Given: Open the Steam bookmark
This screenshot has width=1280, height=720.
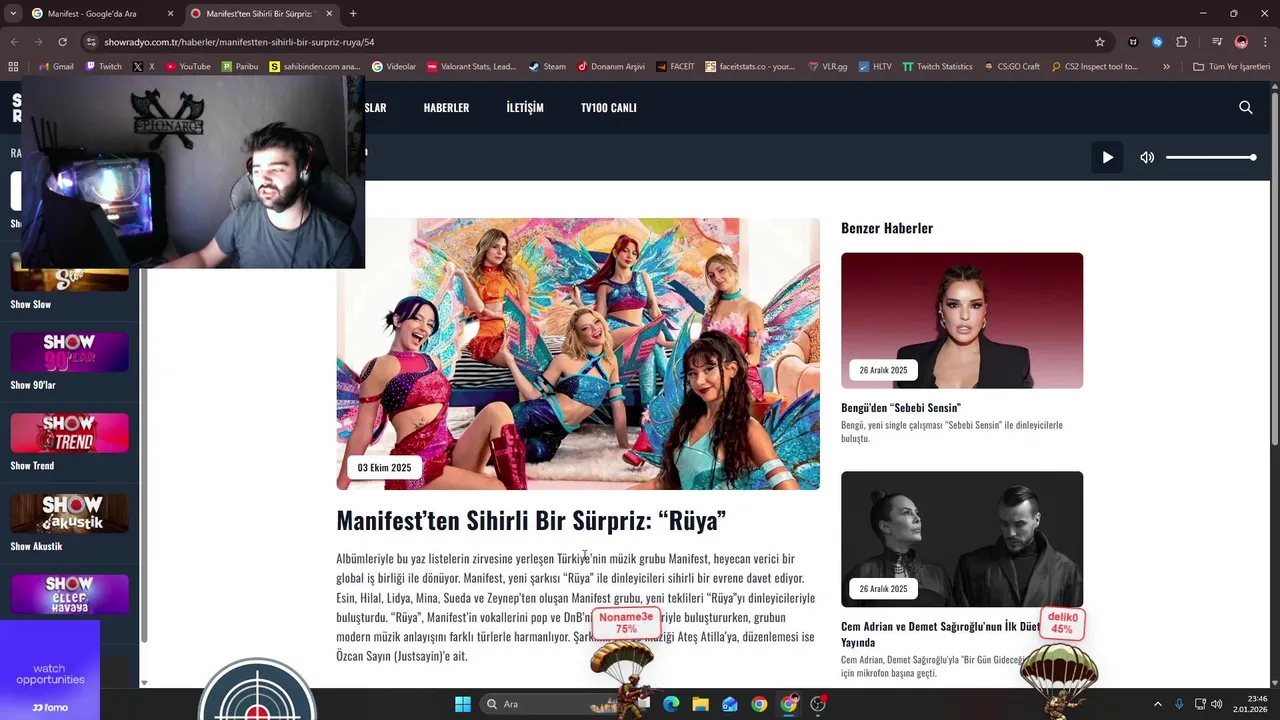Looking at the screenshot, I should point(547,67).
